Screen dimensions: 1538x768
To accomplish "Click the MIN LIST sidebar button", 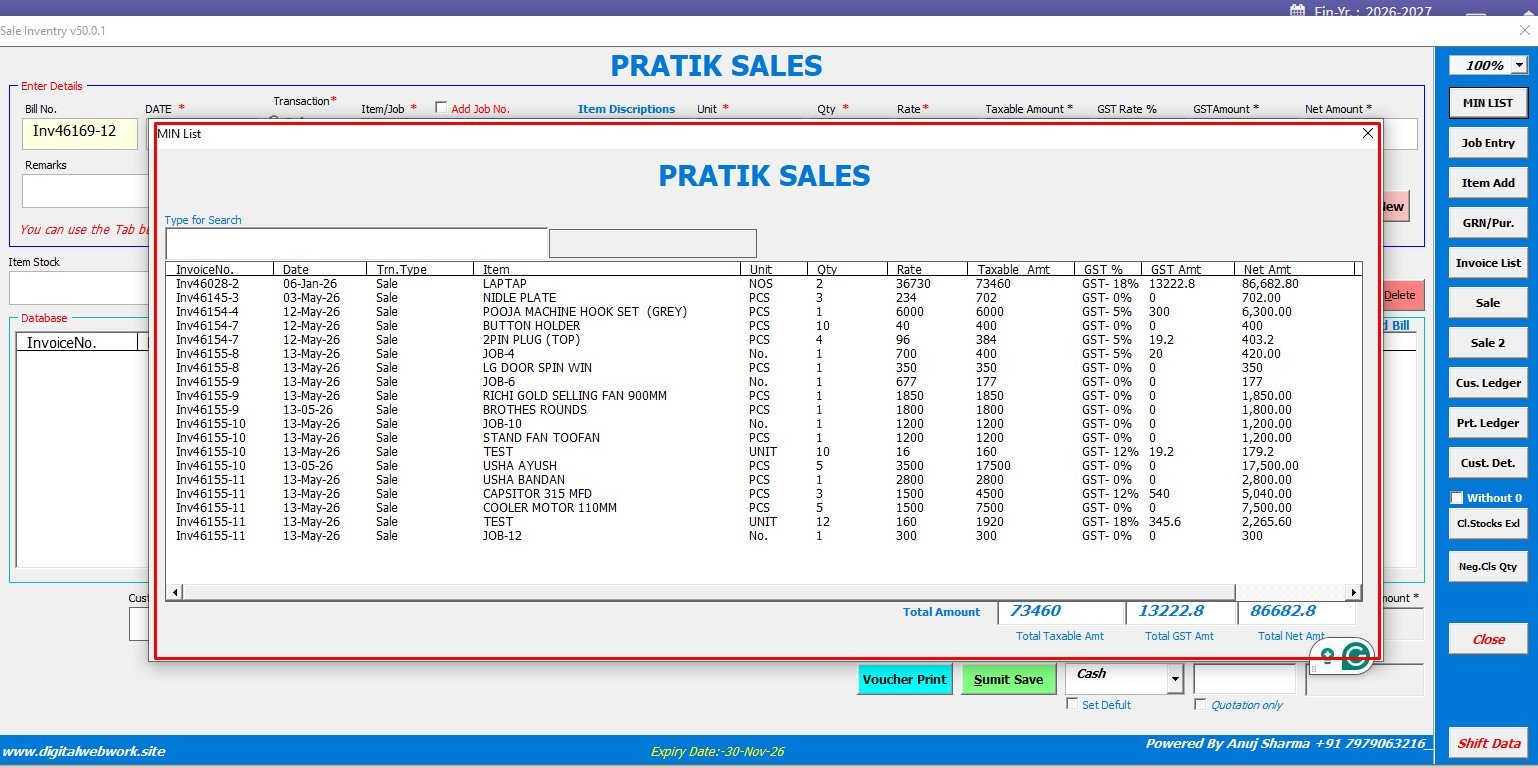I will pyautogui.click(x=1488, y=103).
